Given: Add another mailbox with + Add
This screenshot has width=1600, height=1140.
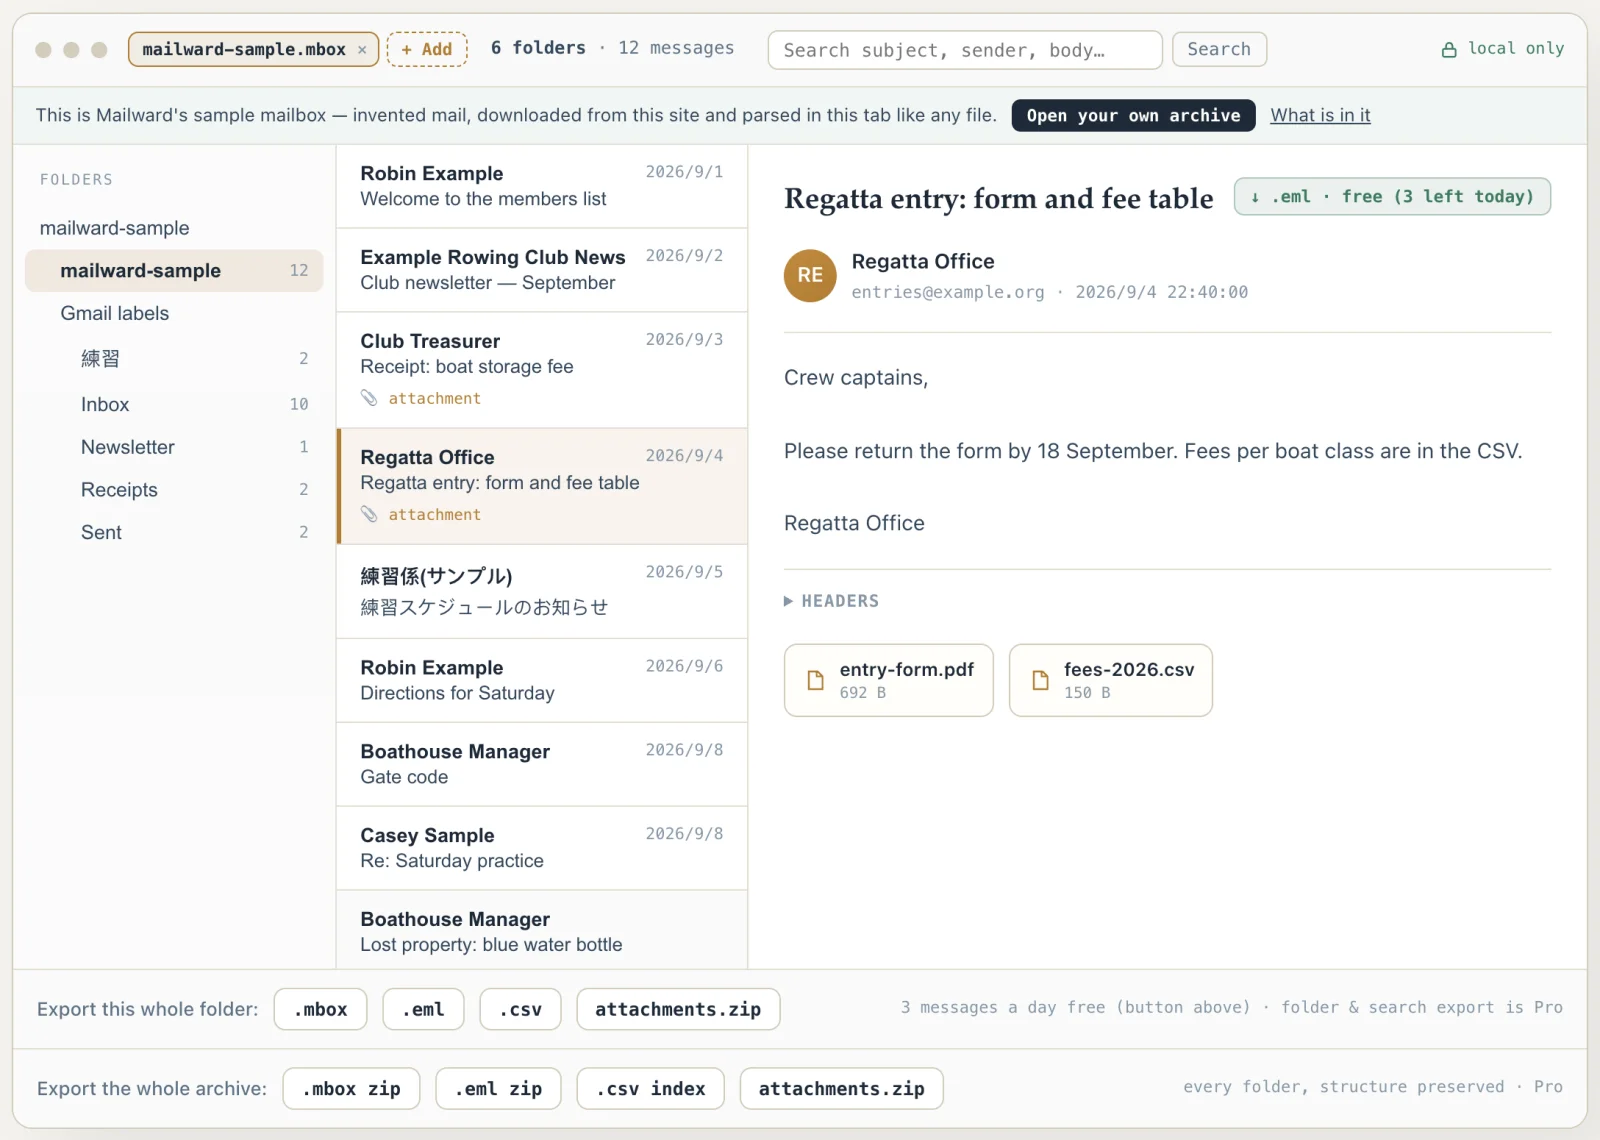Looking at the screenshot, I should (427, 49).
